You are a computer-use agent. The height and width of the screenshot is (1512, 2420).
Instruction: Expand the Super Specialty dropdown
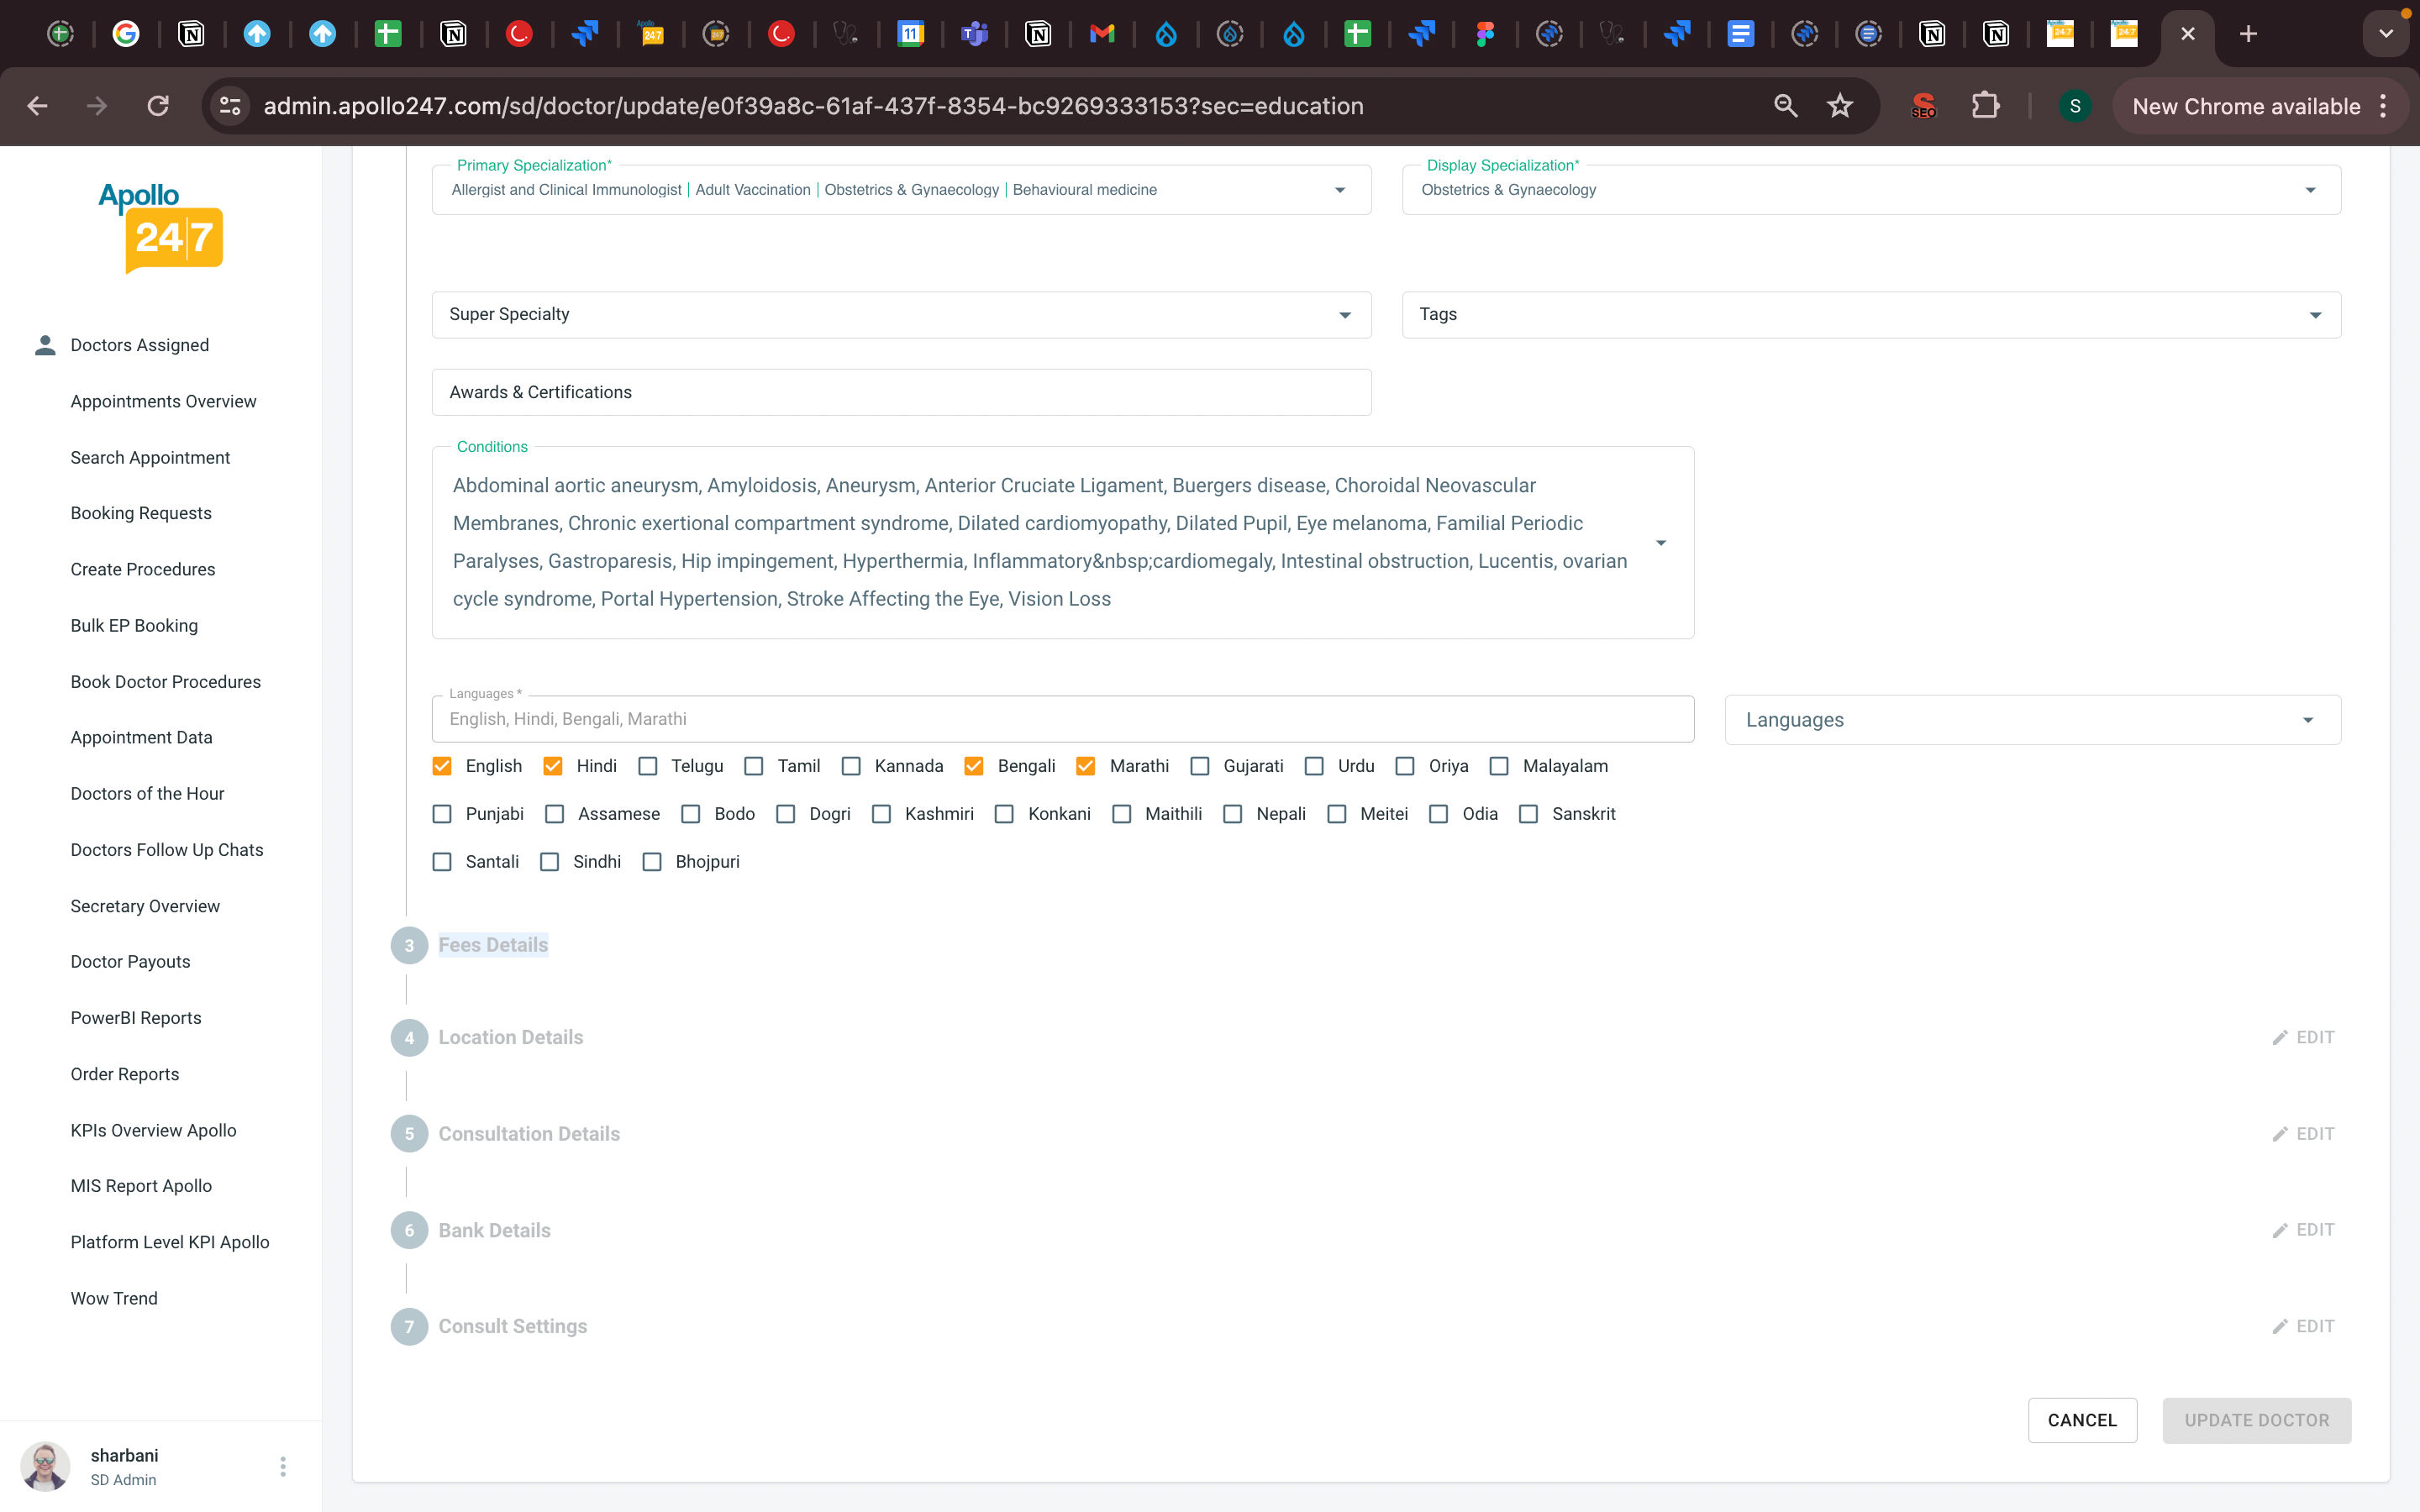click(x=1344, y=315)
